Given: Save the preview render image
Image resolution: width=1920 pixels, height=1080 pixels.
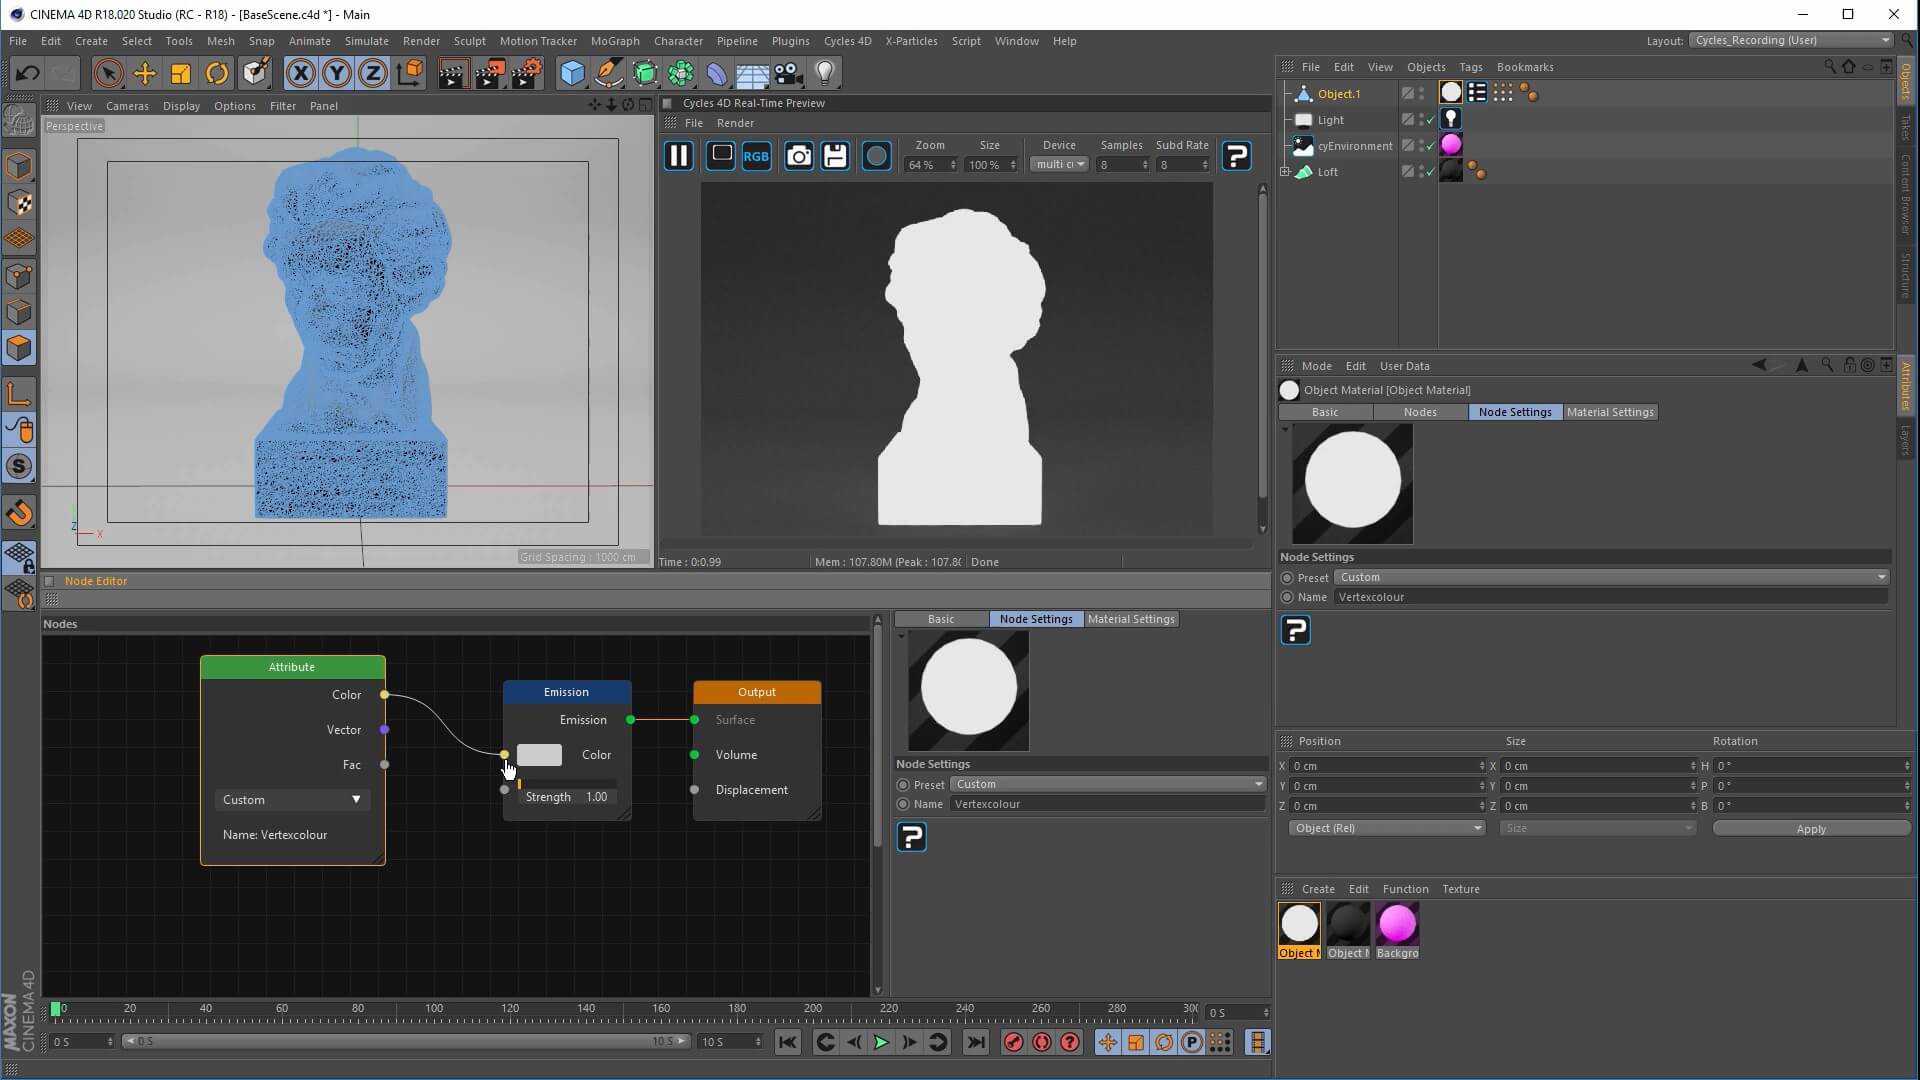Looking at the screenshot, I should pyautogui.click(x=835, y=156).
